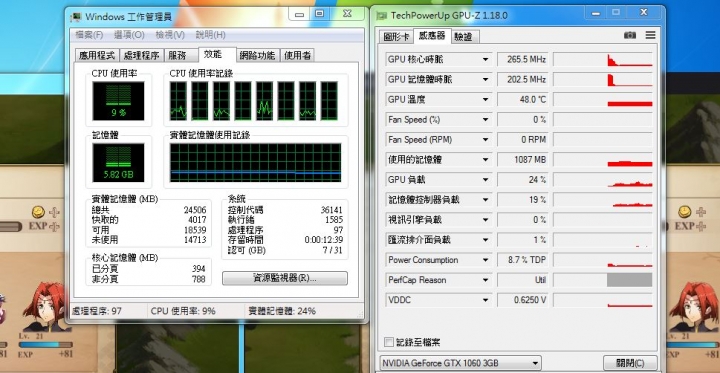The image size is (720, 373).
Task: Click the 資源監視器(R)... button
Action: click(x=285, y=278)
